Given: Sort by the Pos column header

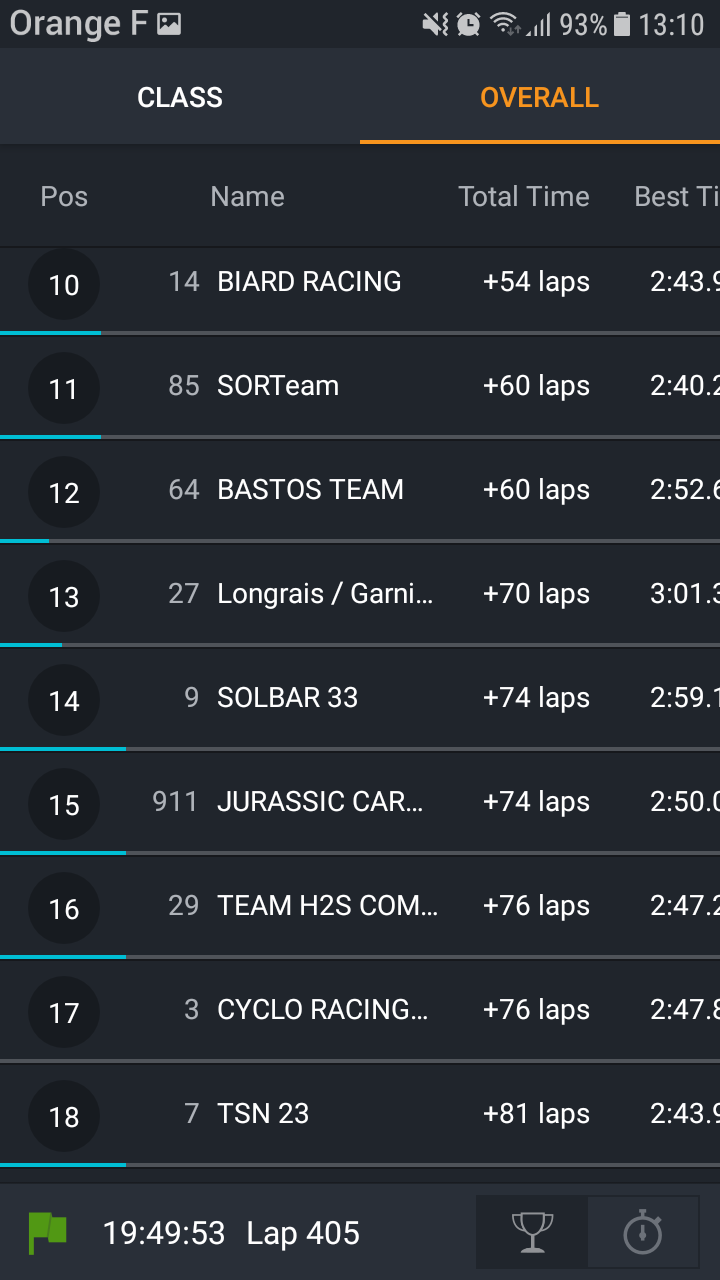Looking at the screenshot, I should click(64, 196).
